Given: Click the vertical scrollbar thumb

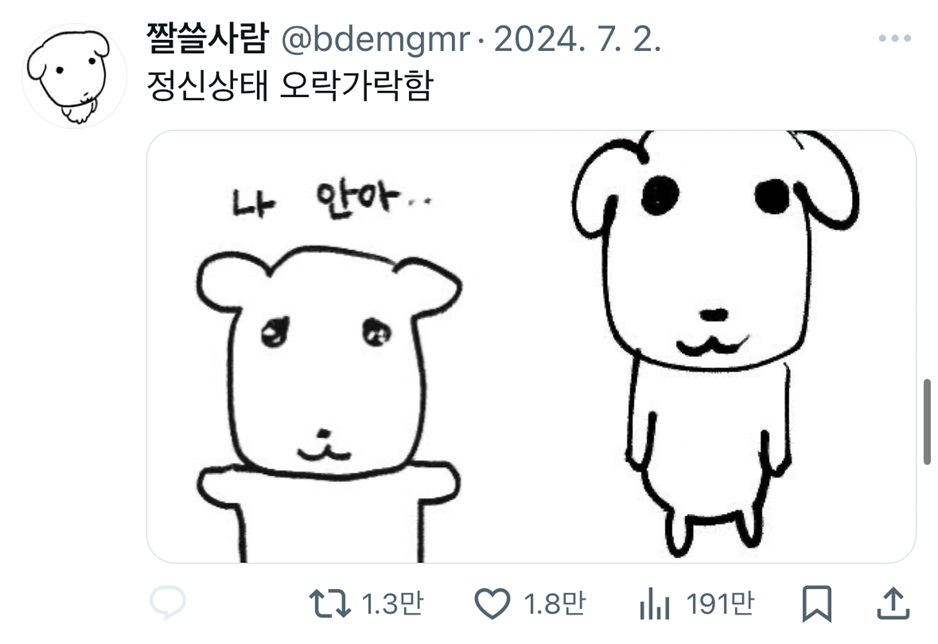Looking at the screenshot, I should pos(927,422).
